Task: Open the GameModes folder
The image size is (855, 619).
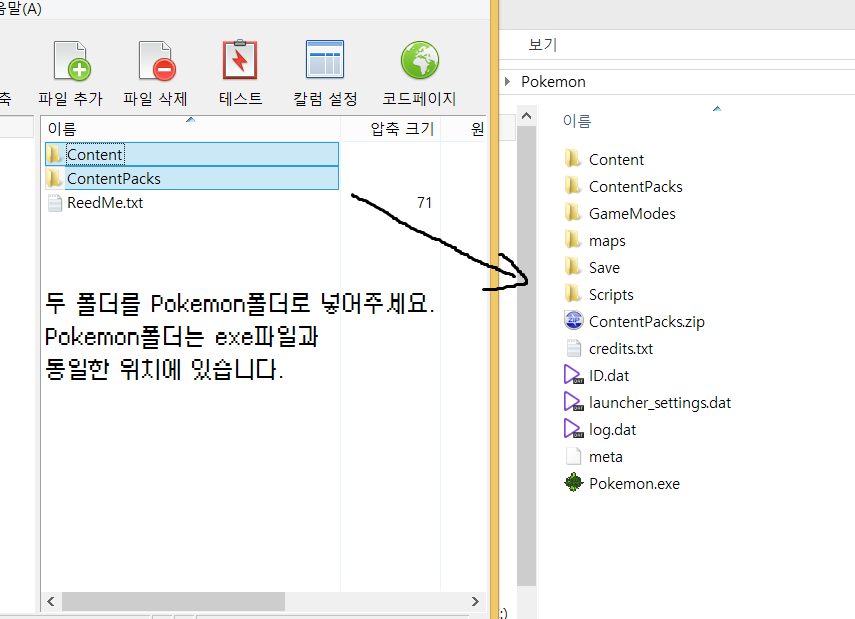Action: point(638,213)
